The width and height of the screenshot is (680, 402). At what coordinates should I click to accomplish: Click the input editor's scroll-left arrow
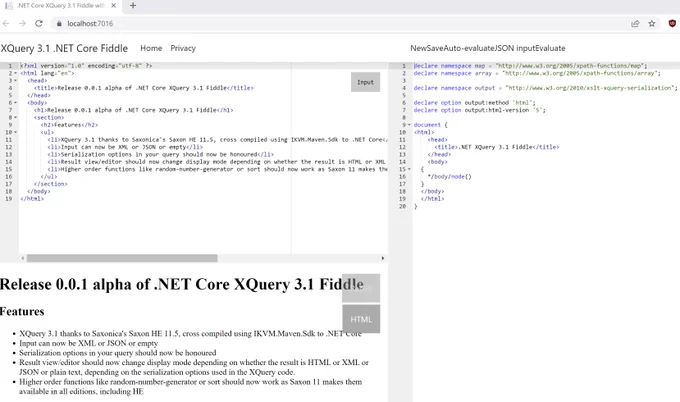coord(23,258)
